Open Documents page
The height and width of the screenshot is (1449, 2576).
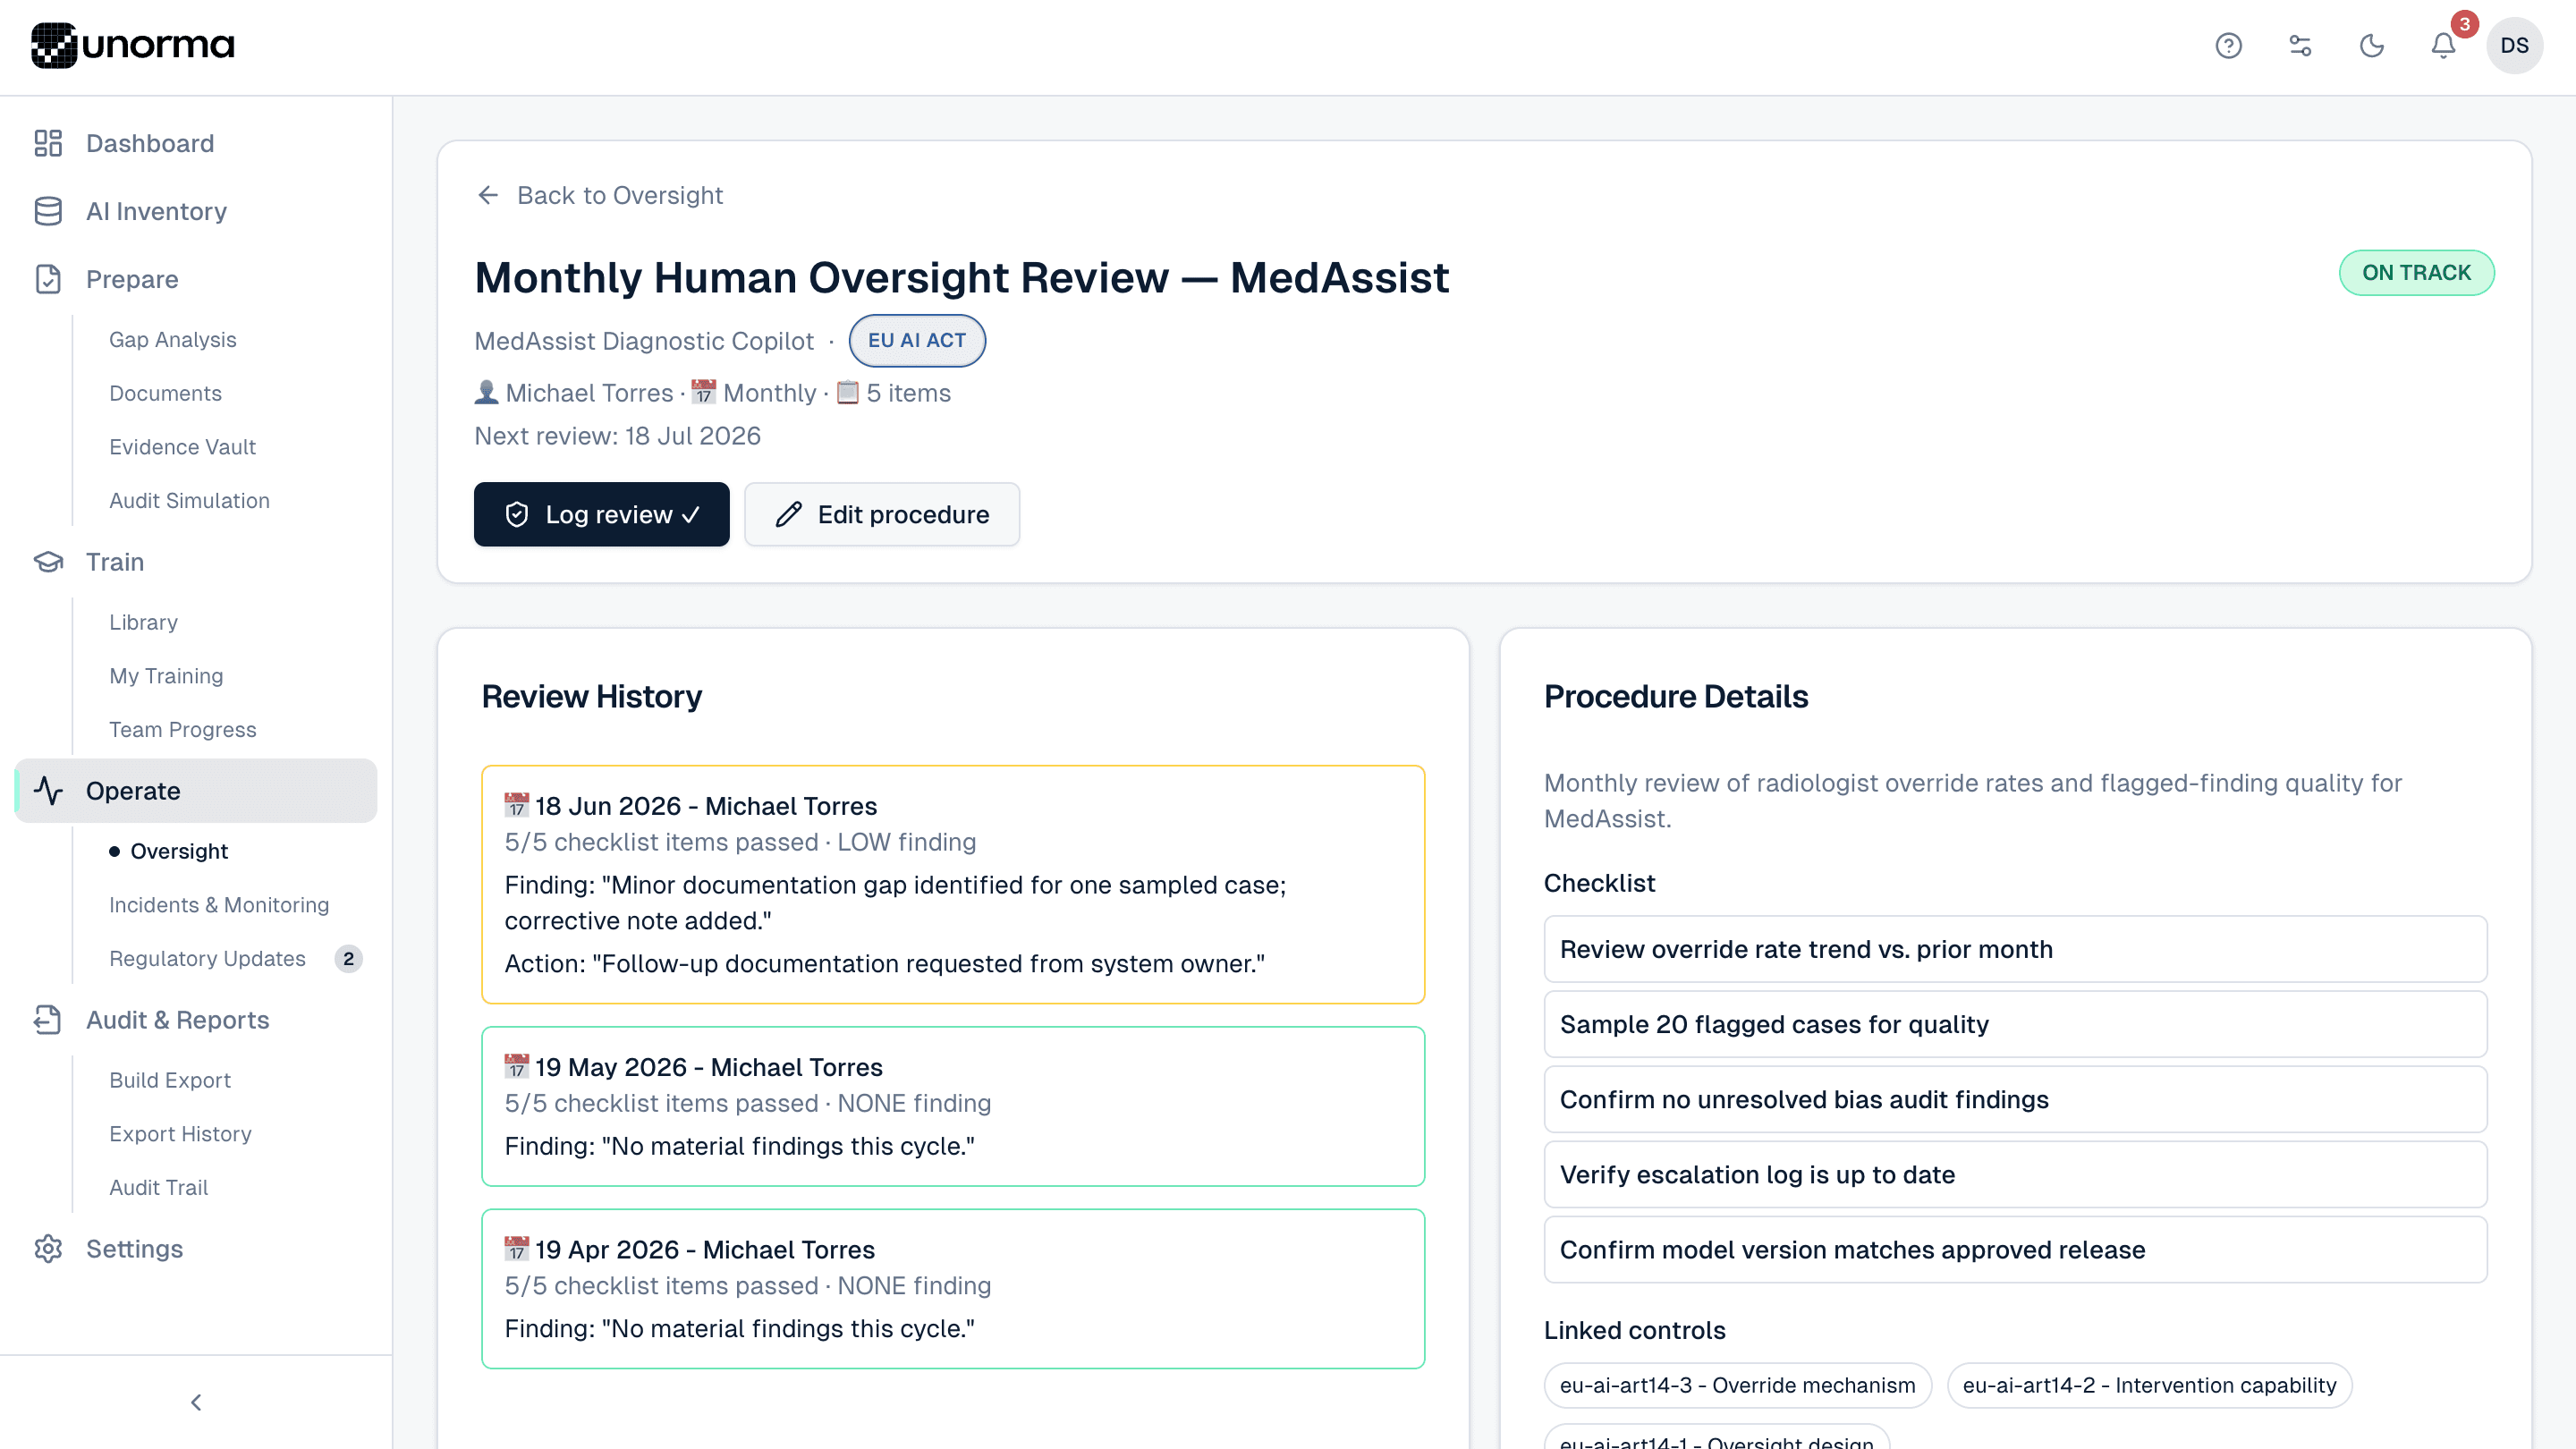pos(165,393)
